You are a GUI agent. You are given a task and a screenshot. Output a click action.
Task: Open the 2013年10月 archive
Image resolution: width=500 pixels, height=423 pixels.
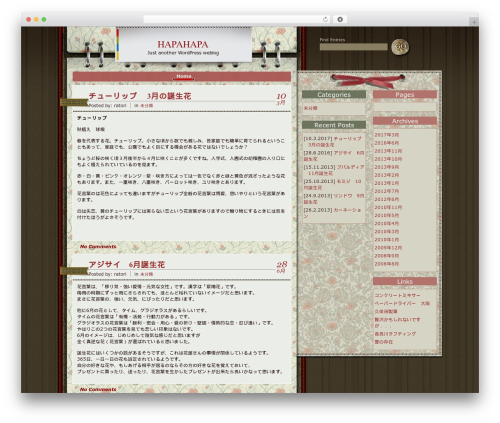(388, 159)
